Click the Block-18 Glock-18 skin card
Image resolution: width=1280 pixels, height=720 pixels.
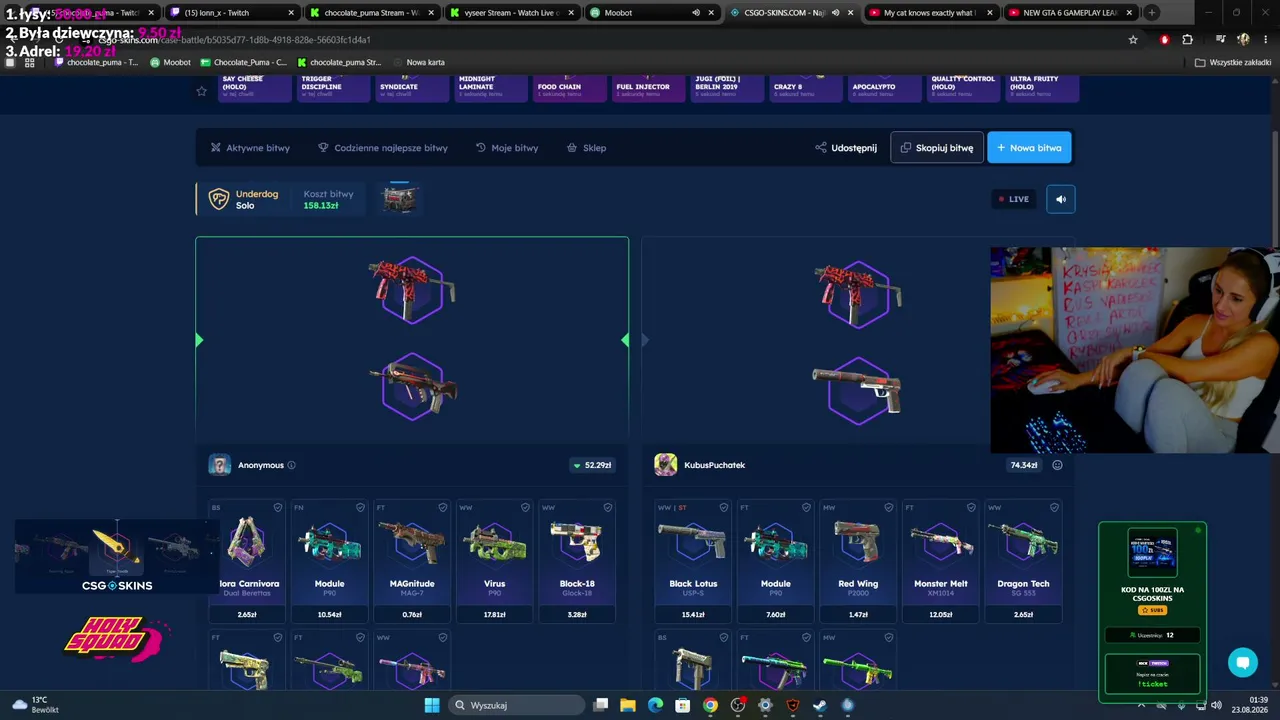577,561
